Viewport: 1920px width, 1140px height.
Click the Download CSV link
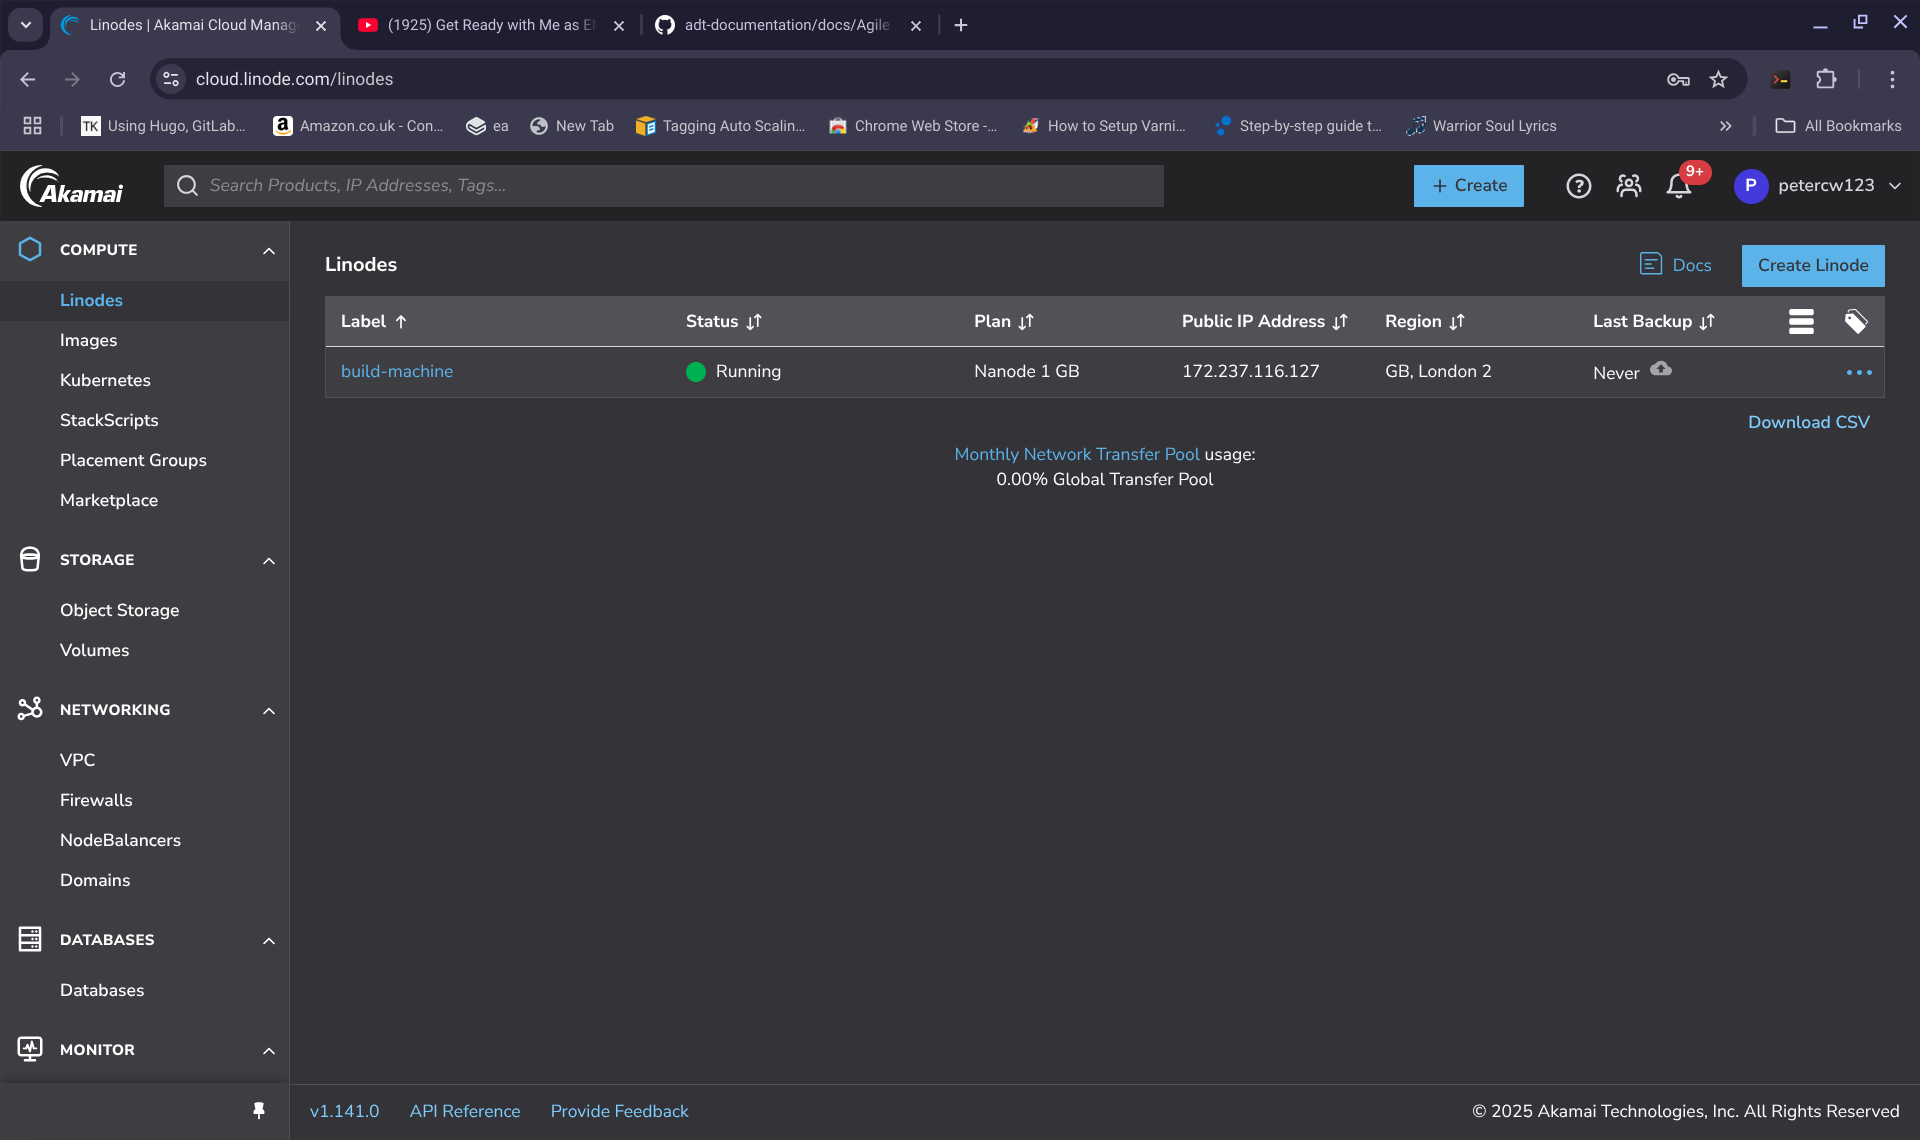[x=1808, y=422]
